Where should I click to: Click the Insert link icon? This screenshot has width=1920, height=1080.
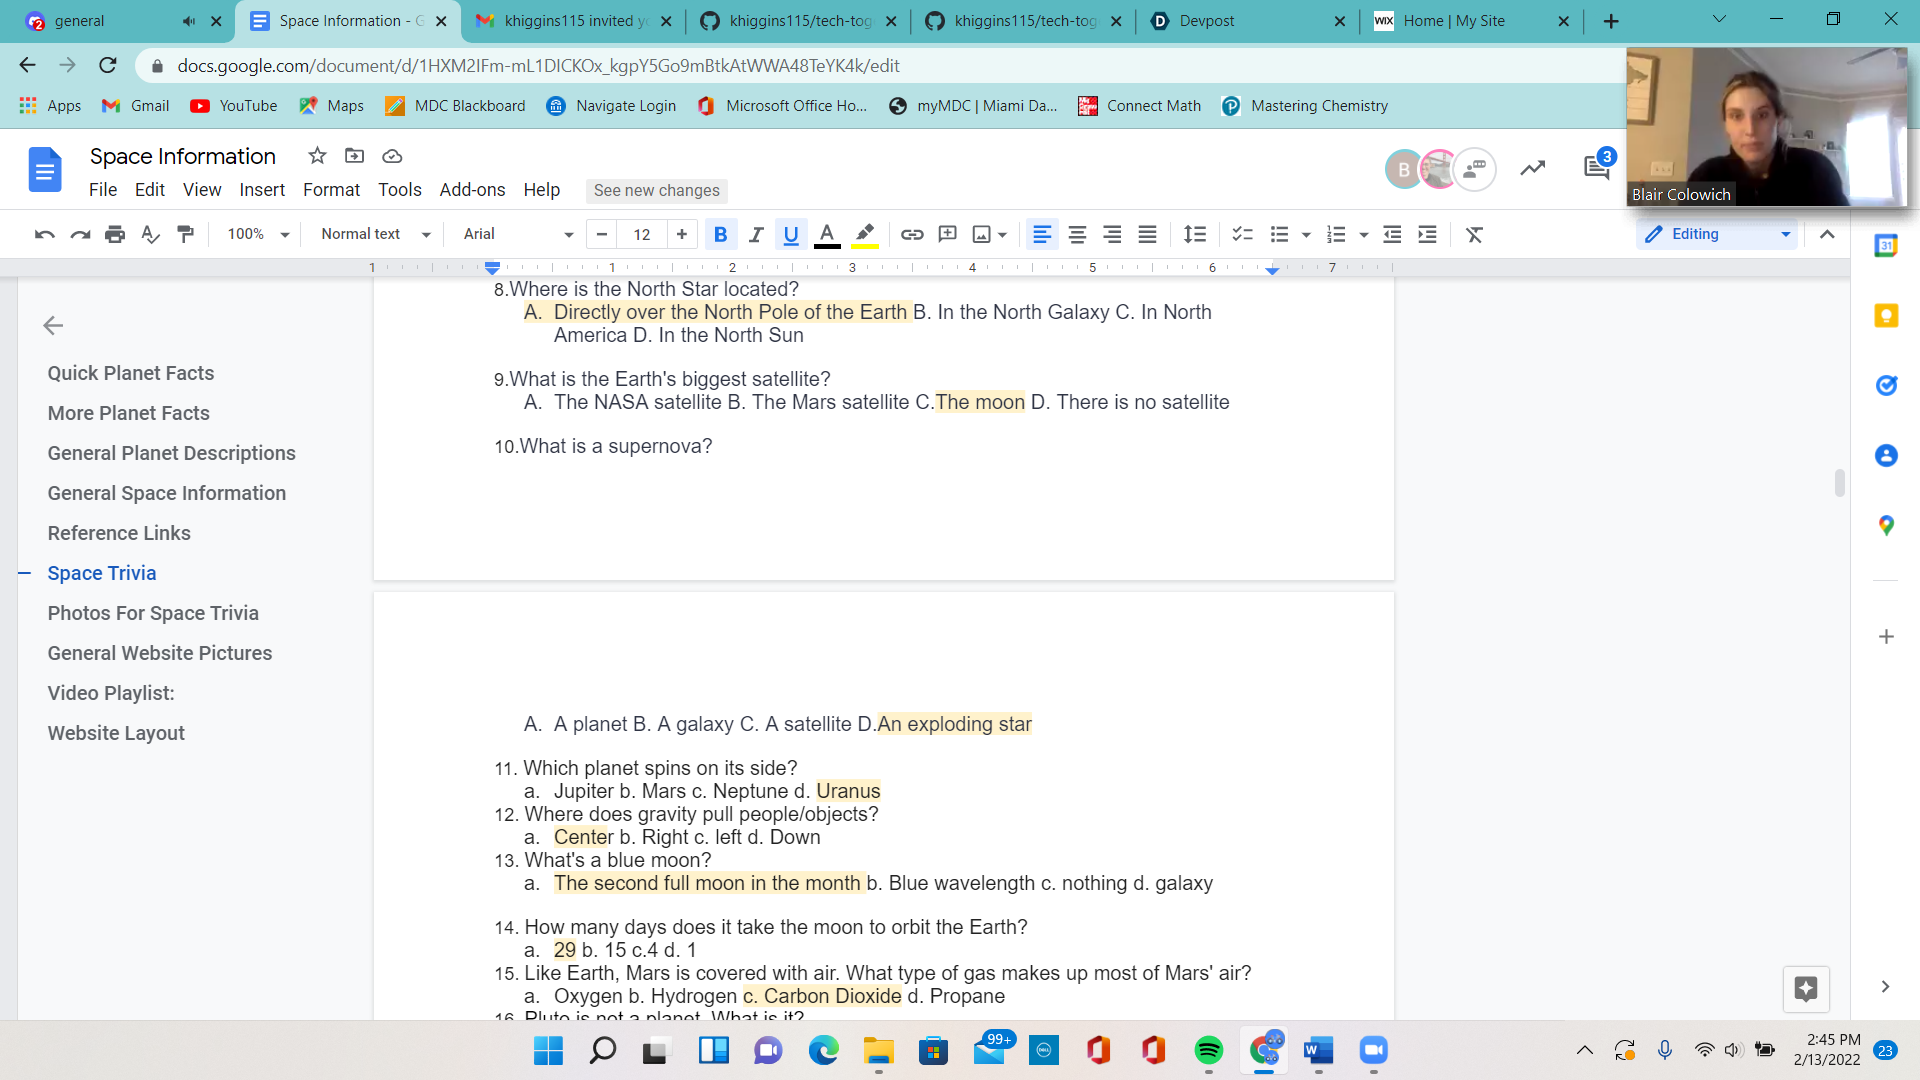pyautogui.click(x=911, y=234)
